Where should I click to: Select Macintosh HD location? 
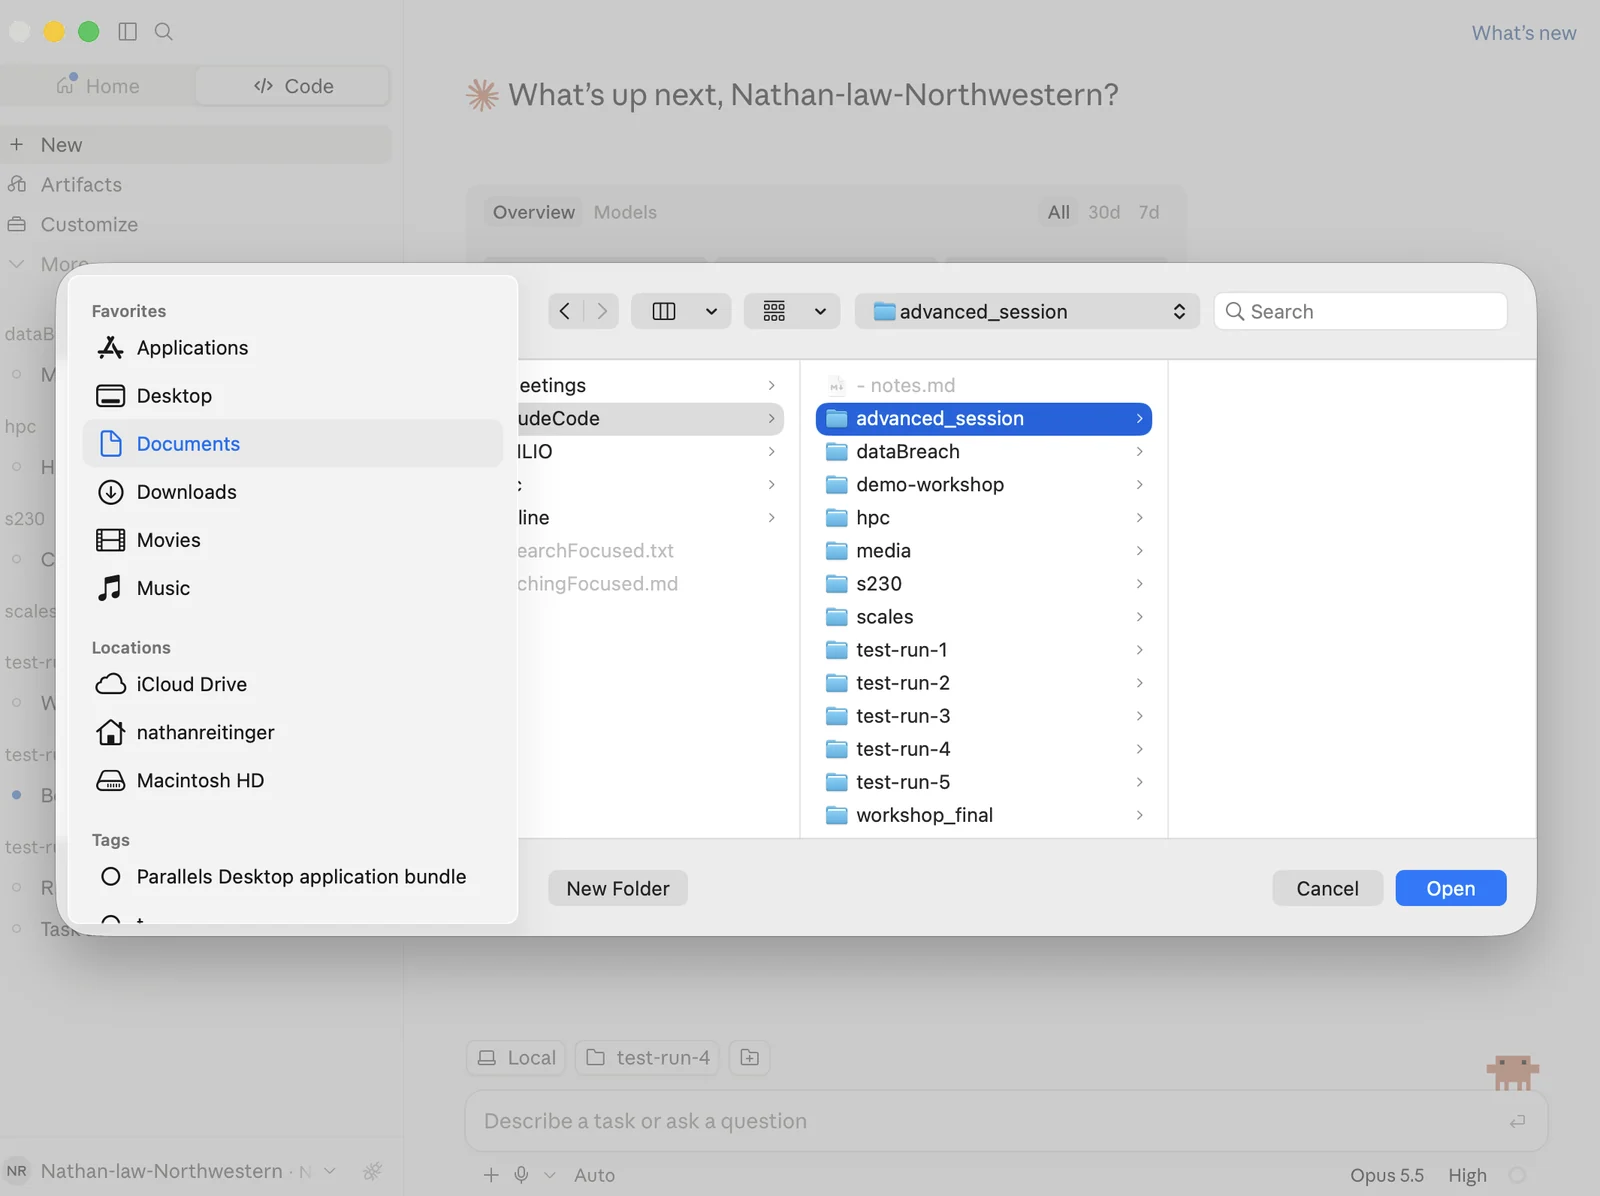pyautogui.click(x=292, y=780)
